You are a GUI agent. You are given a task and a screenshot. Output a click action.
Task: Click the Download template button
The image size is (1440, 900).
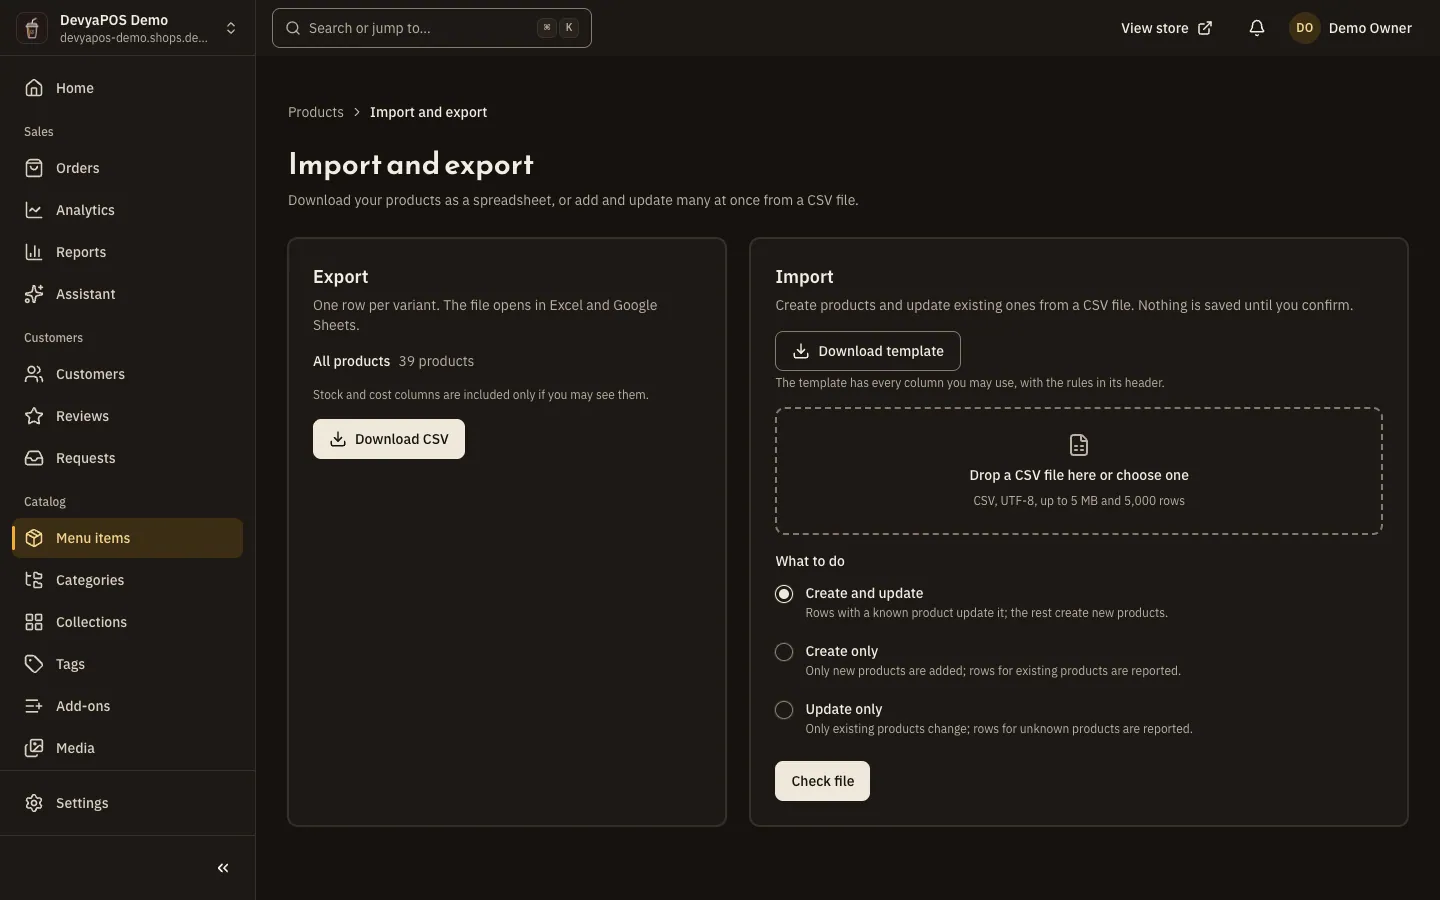click(868, 351)
